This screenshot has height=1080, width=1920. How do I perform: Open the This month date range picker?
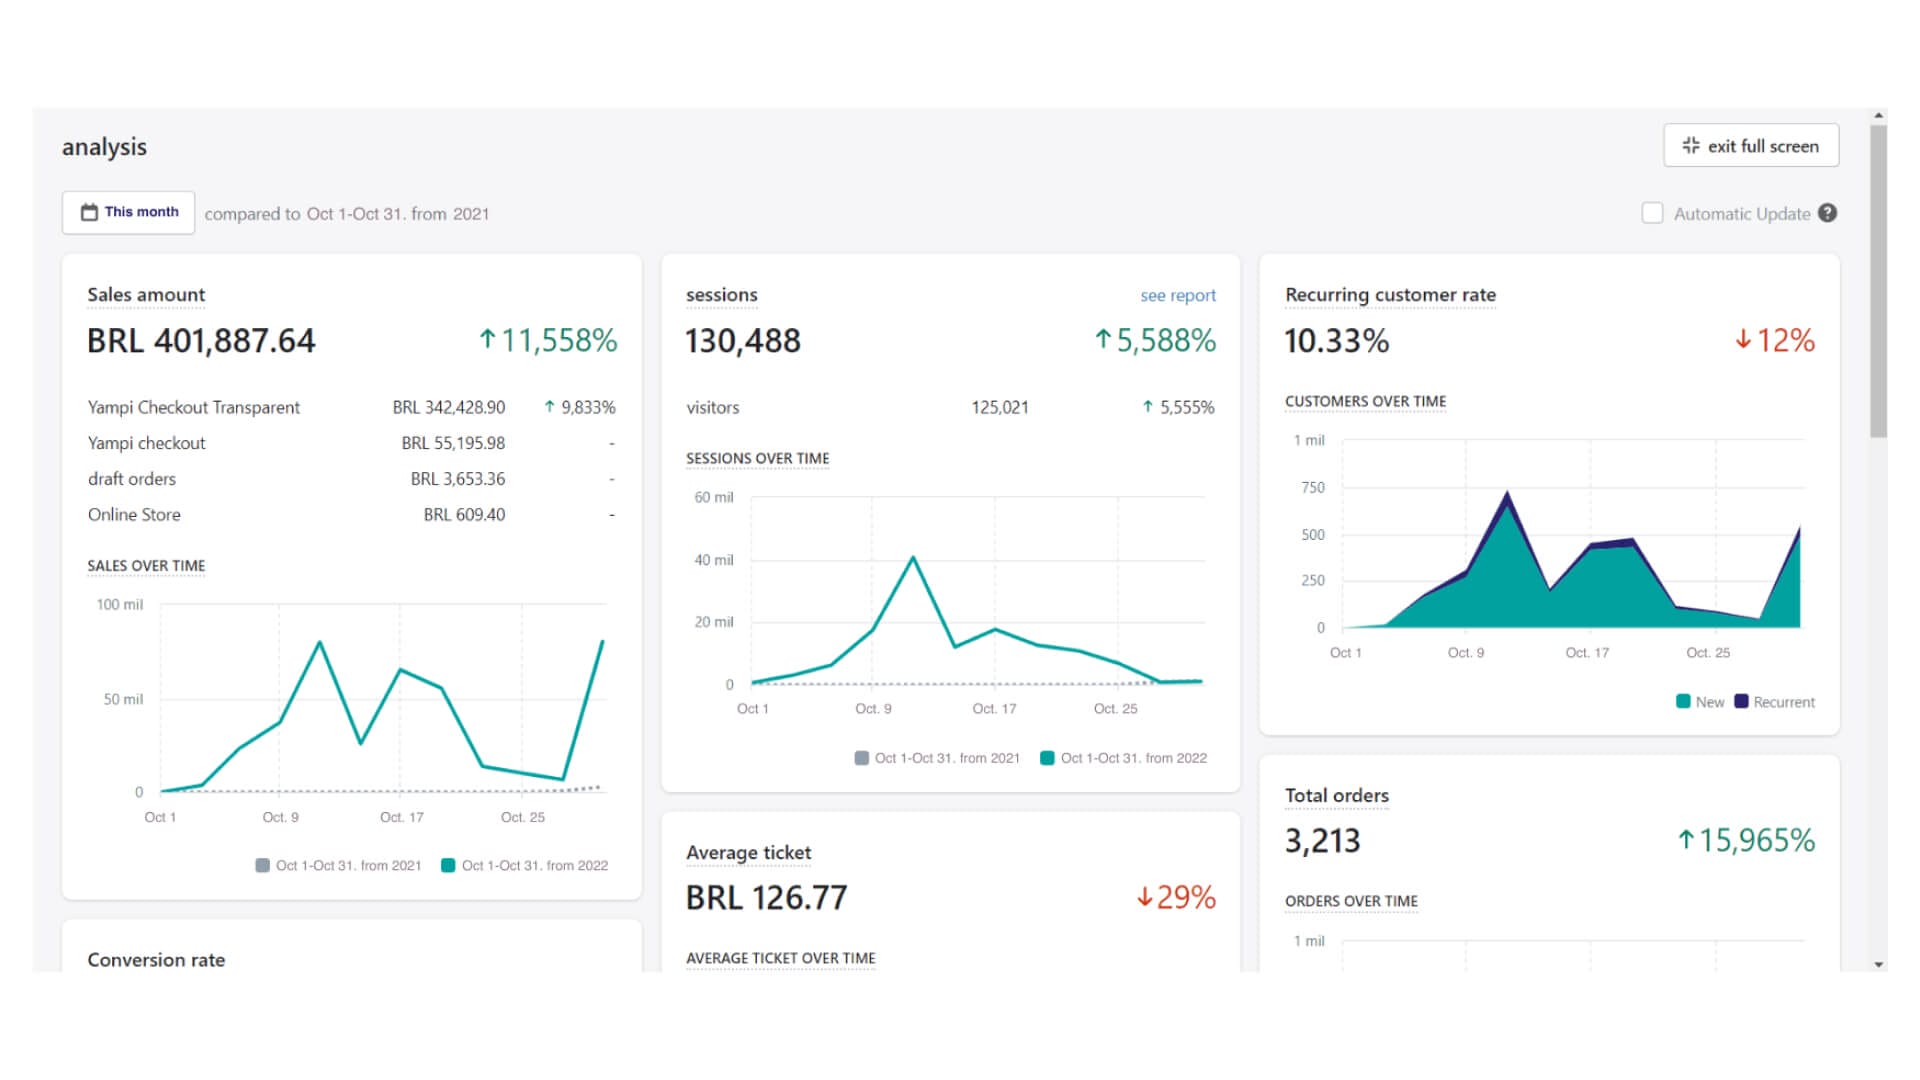(x=129, y=212)
